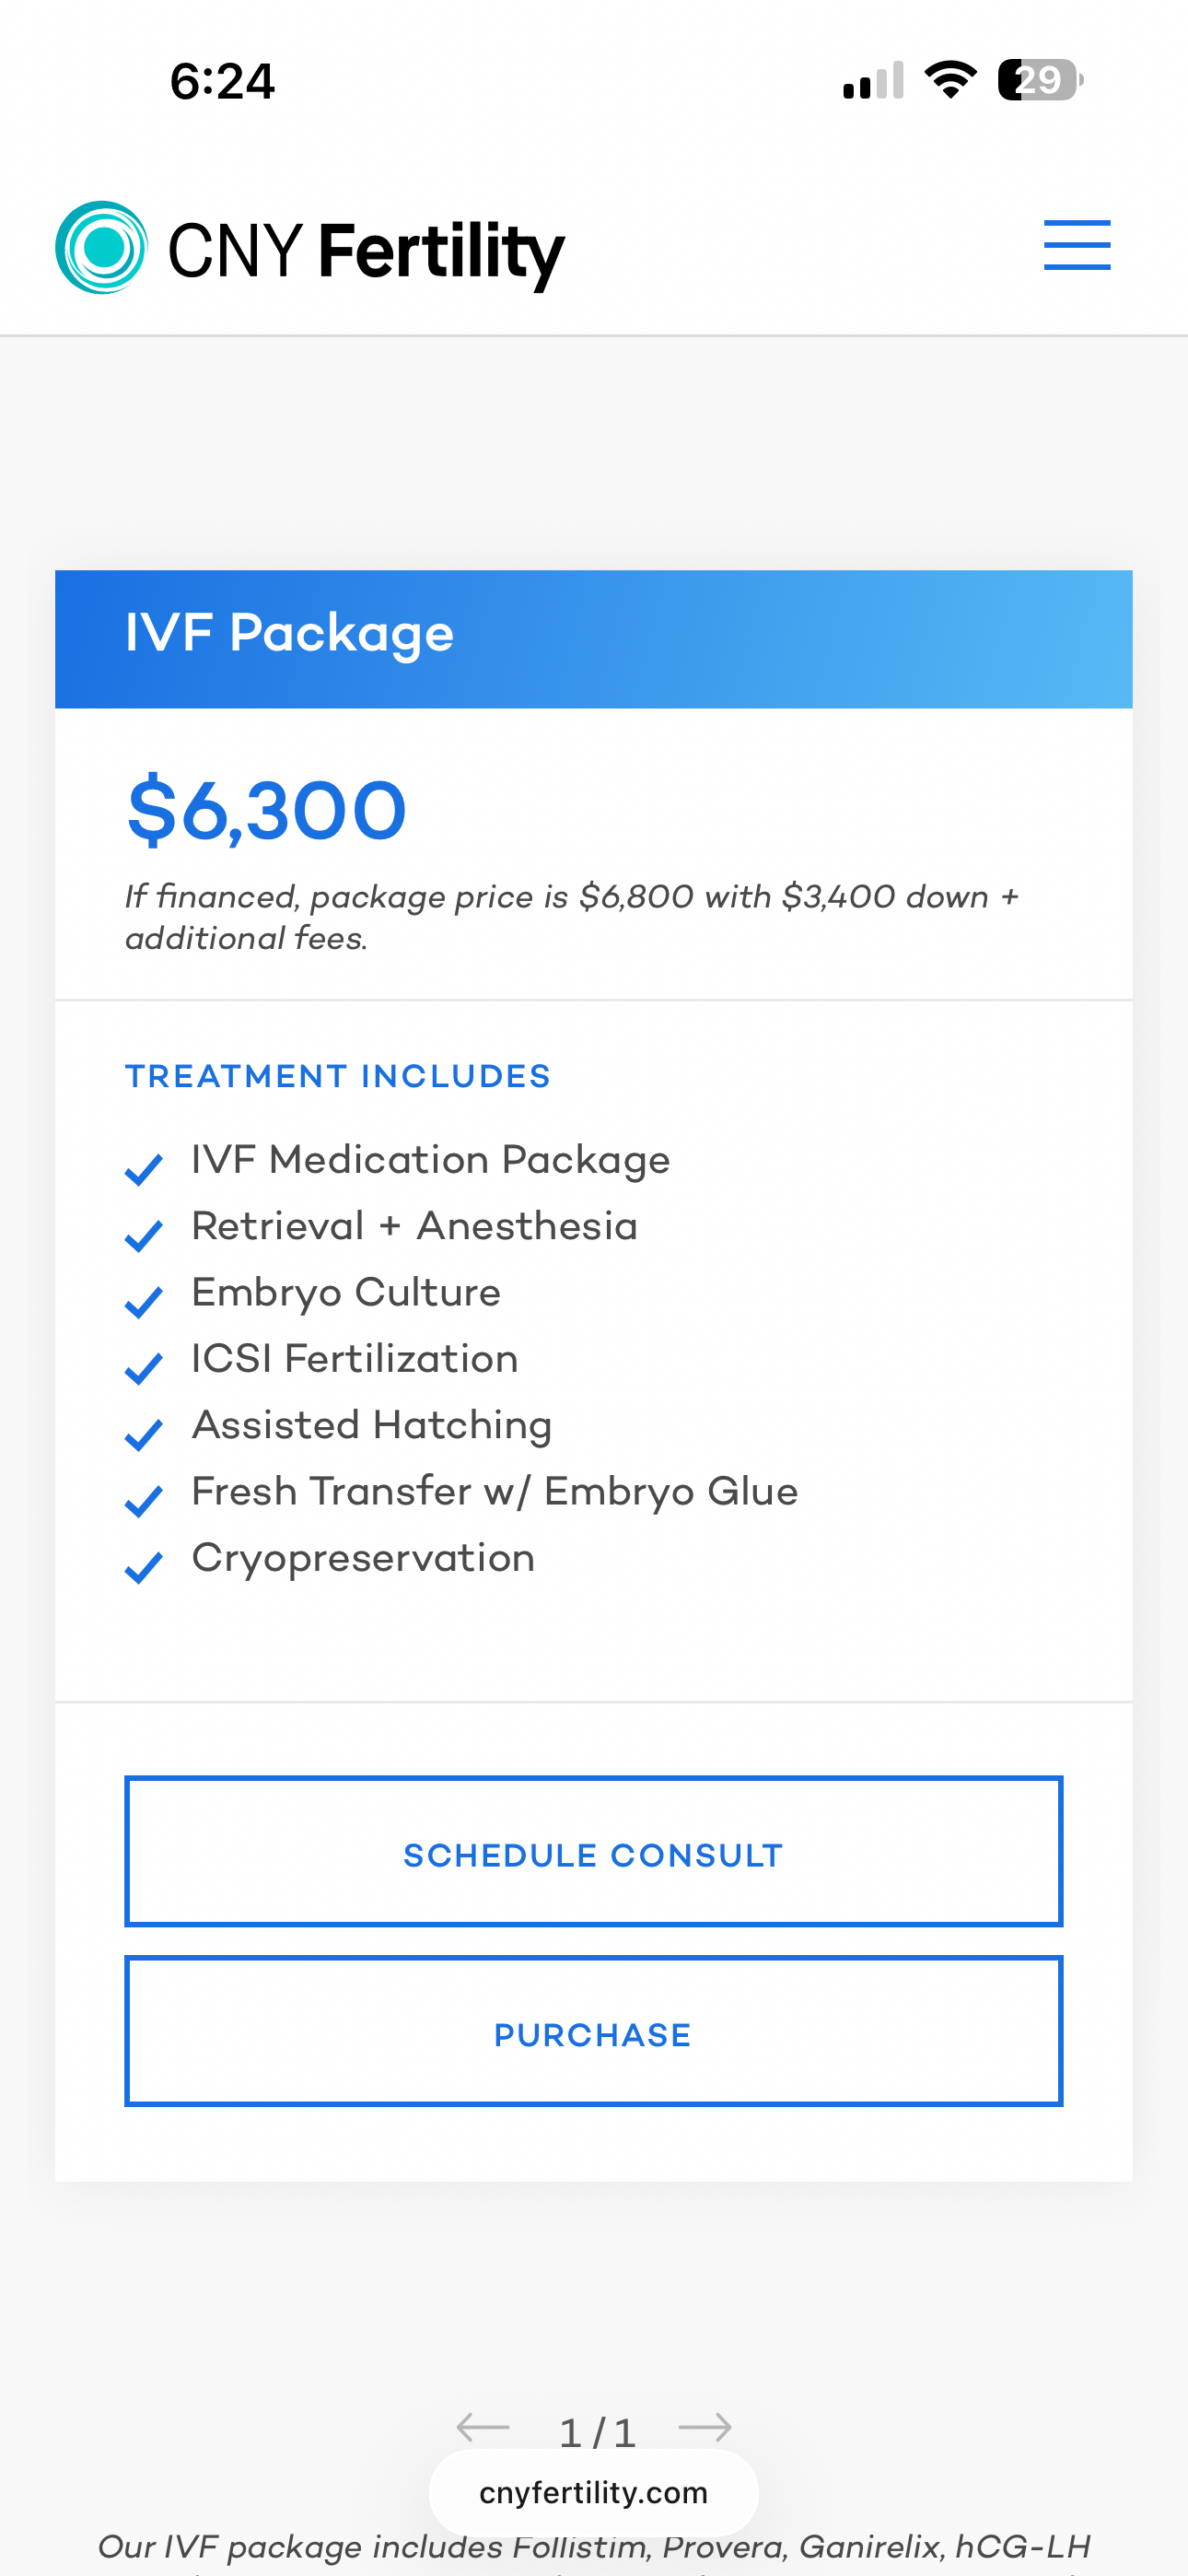Tap the cellular signal bars icon

coord(873,81)
